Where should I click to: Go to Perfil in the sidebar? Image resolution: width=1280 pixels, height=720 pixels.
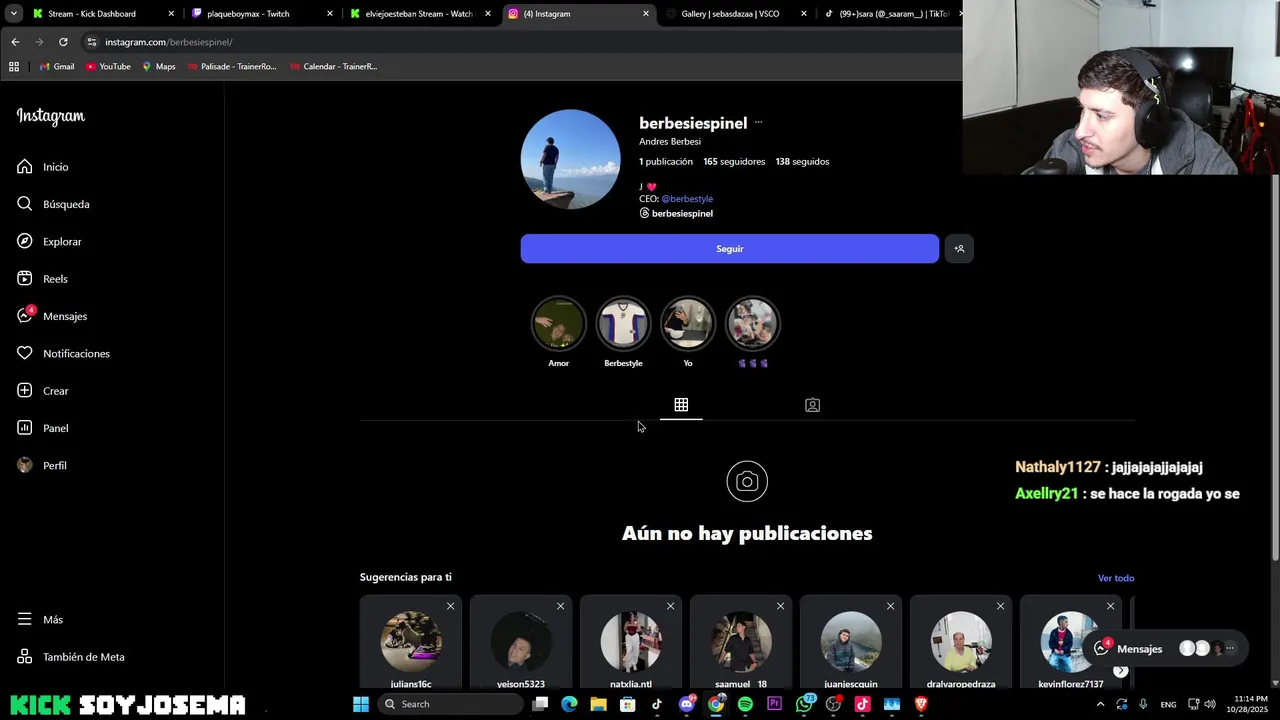pos(42,466)
